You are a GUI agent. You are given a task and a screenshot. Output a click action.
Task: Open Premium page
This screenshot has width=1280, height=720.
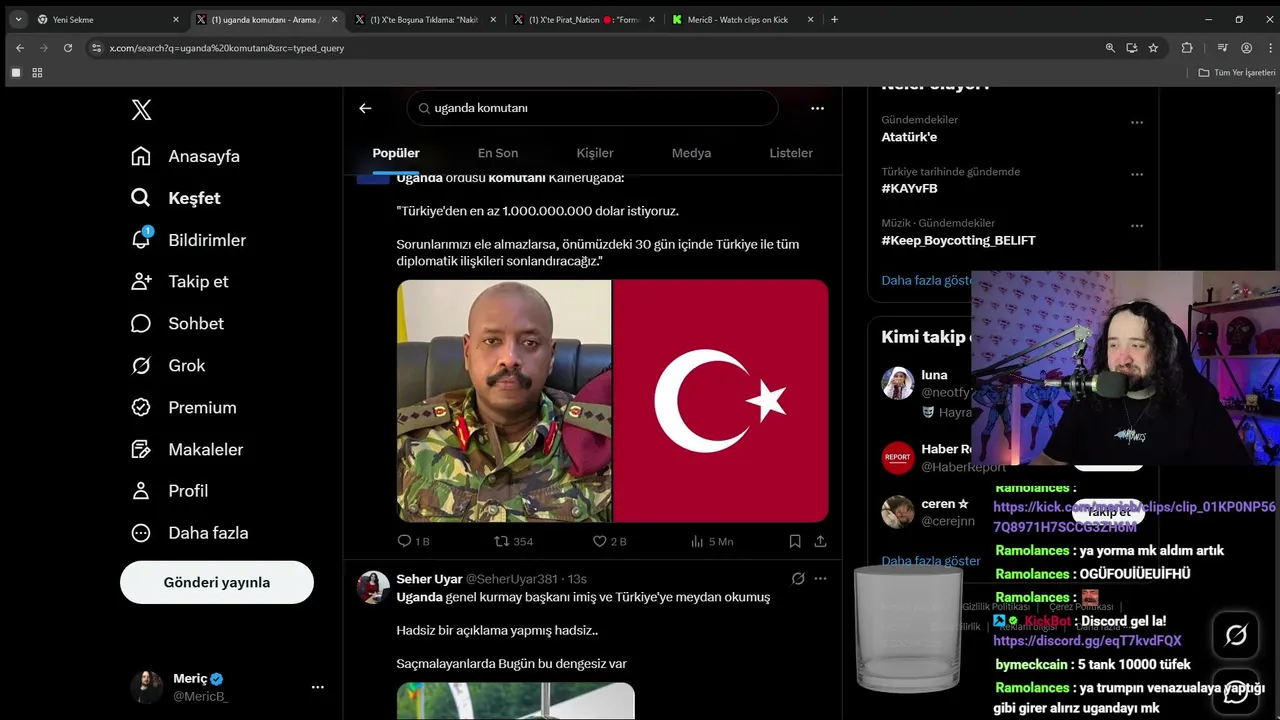pyautogui.click(x=184, y=407)
